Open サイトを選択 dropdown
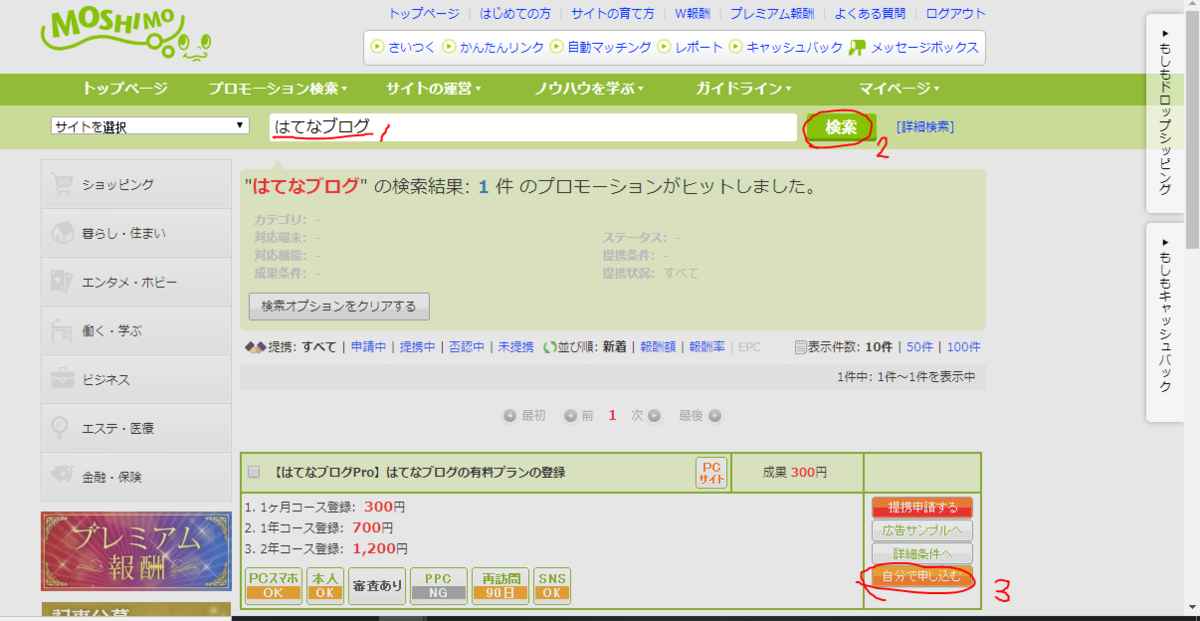1200x621 pixels. coord(150,126)
